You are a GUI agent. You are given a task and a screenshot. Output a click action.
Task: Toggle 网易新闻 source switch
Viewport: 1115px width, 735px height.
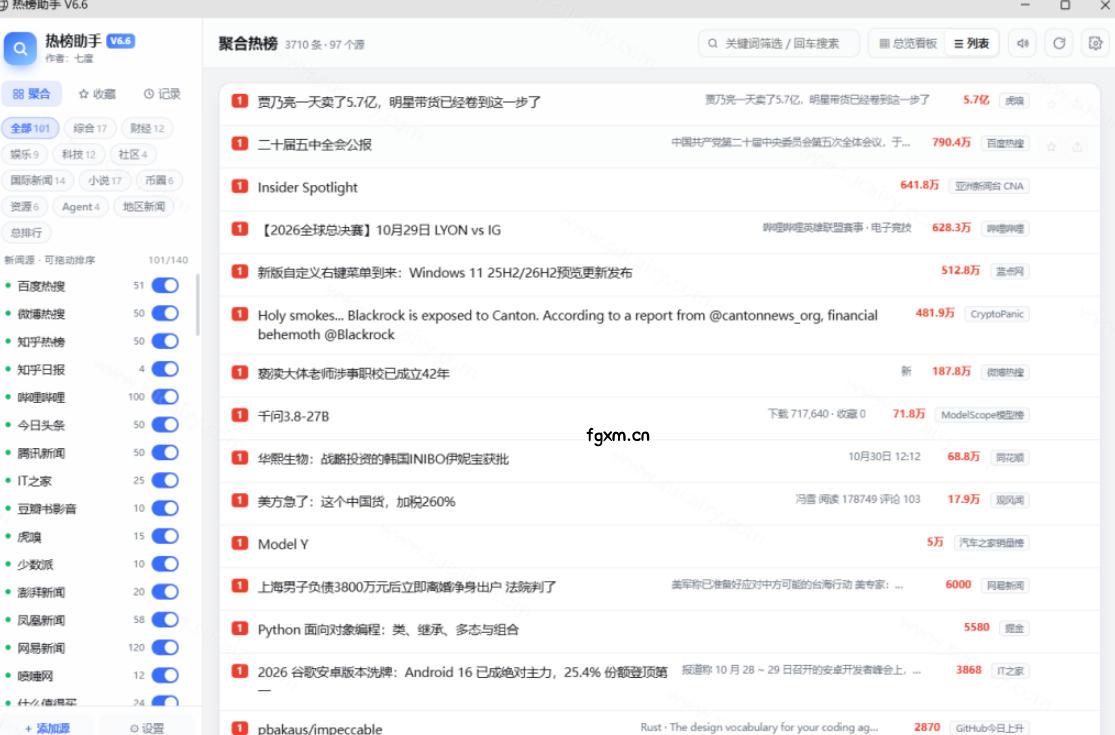(x=165, y=648)
